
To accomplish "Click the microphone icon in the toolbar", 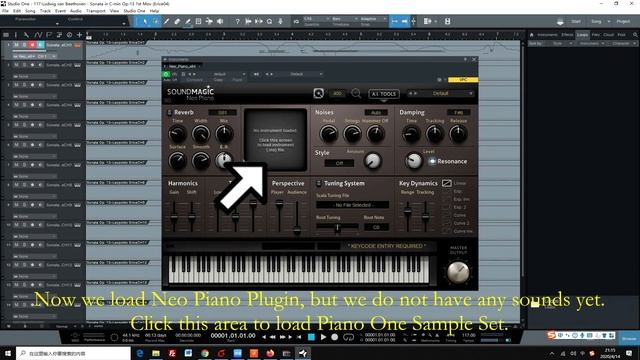I will (280, 21).
